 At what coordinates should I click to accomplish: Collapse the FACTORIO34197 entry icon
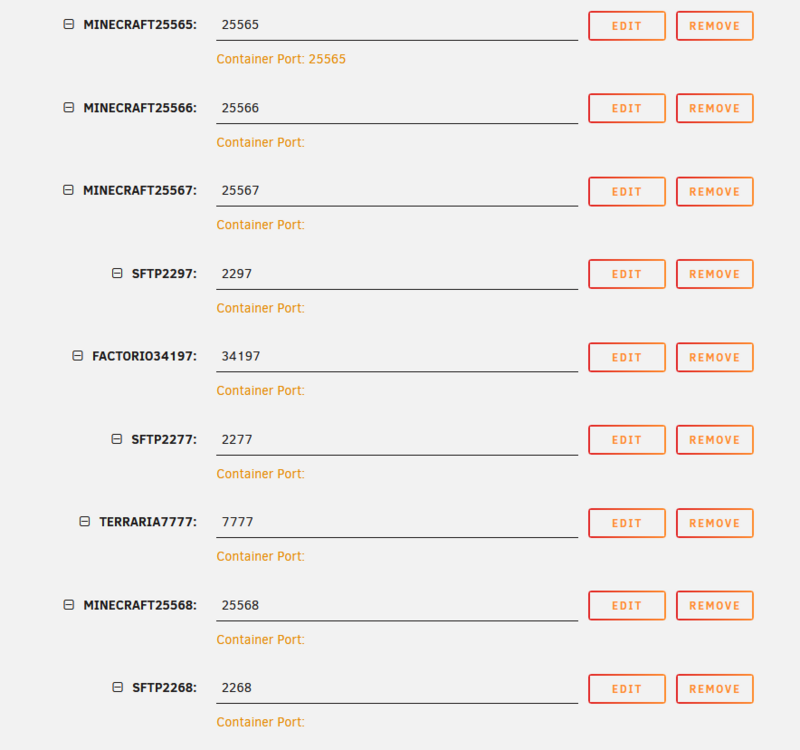click(x=78, y=355)
